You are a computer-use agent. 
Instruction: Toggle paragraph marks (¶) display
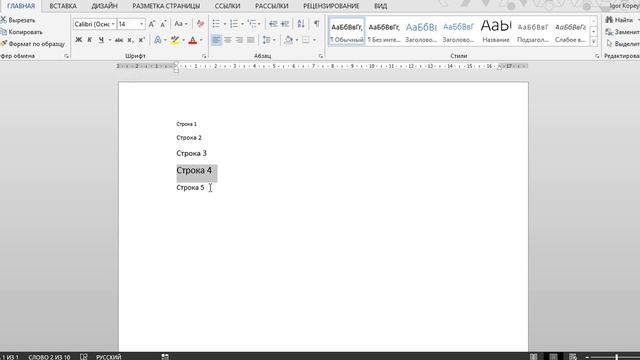[316, 24]
